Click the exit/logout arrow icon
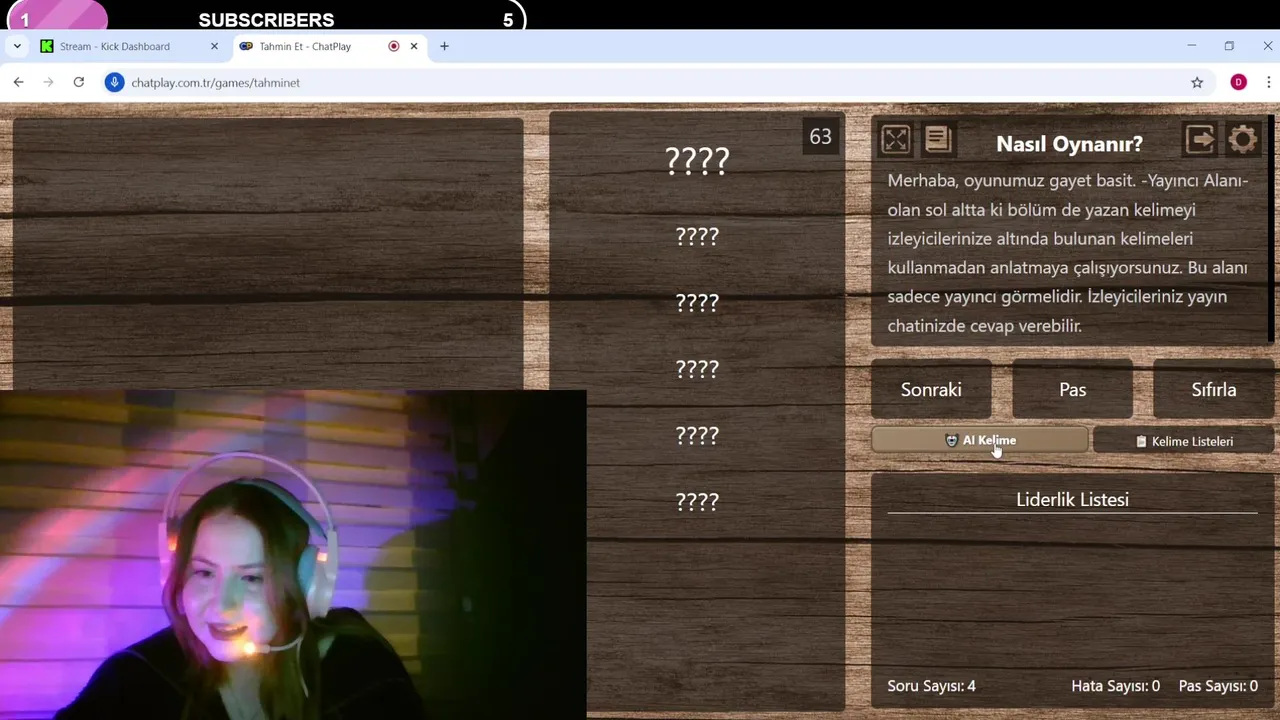Screen dimensions: 1280x720 pyautogui.click(x=1200, y=140)
